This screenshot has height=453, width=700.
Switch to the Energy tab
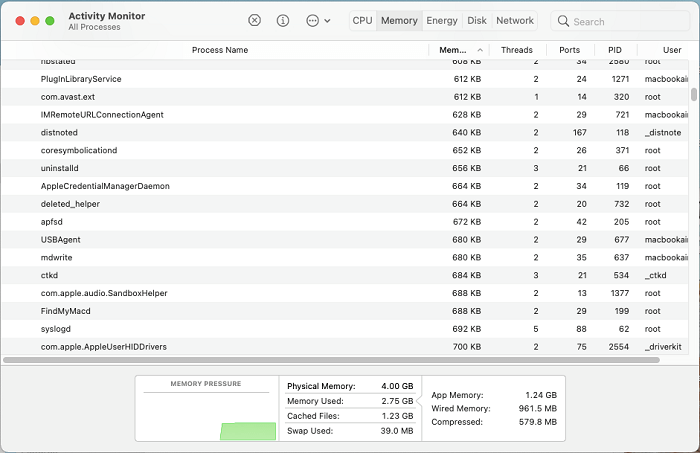442,21
